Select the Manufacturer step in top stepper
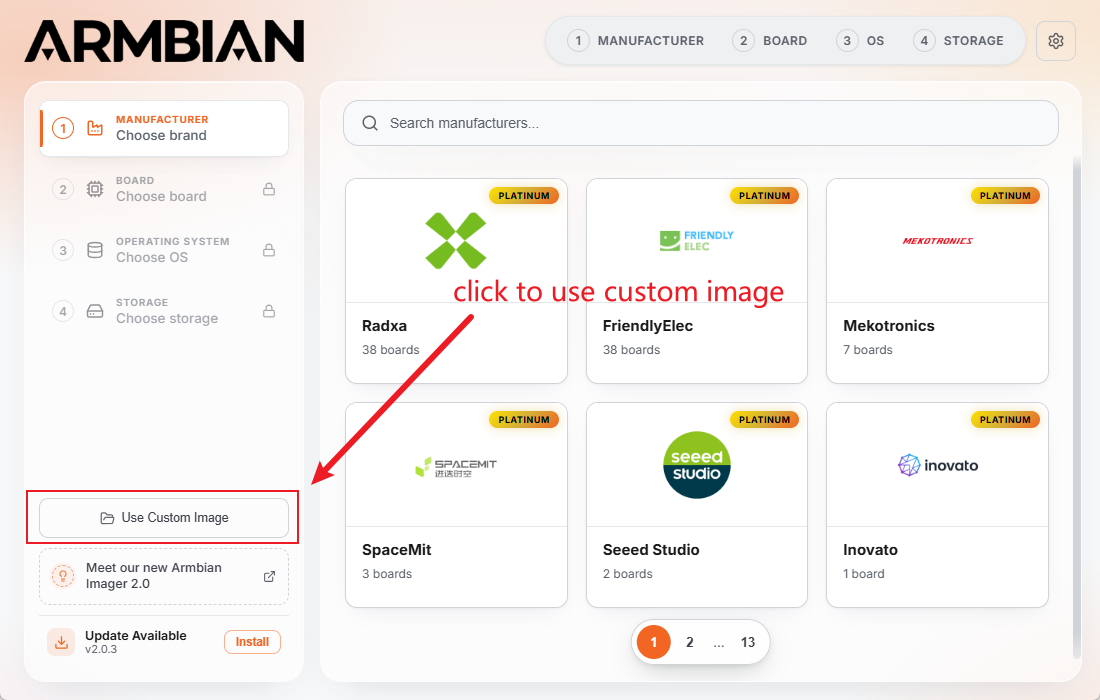 [636, 41]
